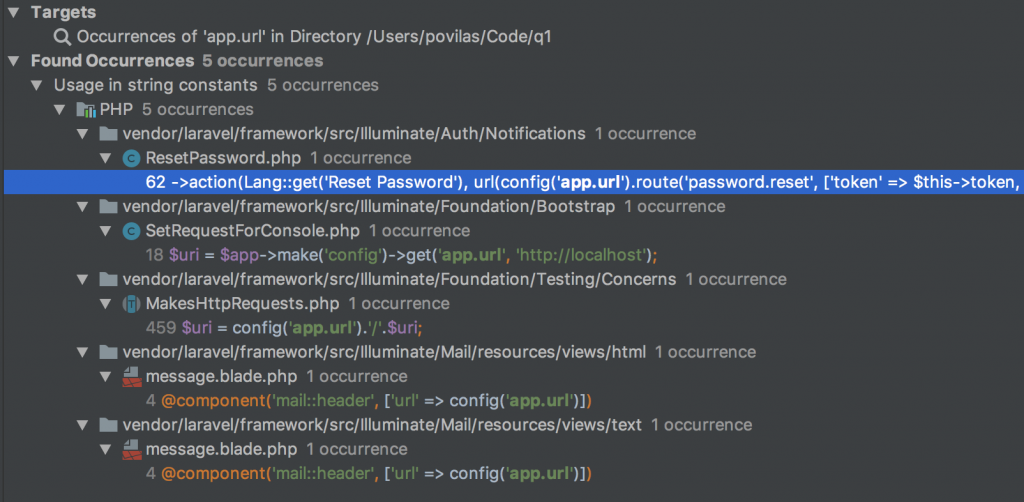
Task: Select the Targets heading
Action: point(63,12)
